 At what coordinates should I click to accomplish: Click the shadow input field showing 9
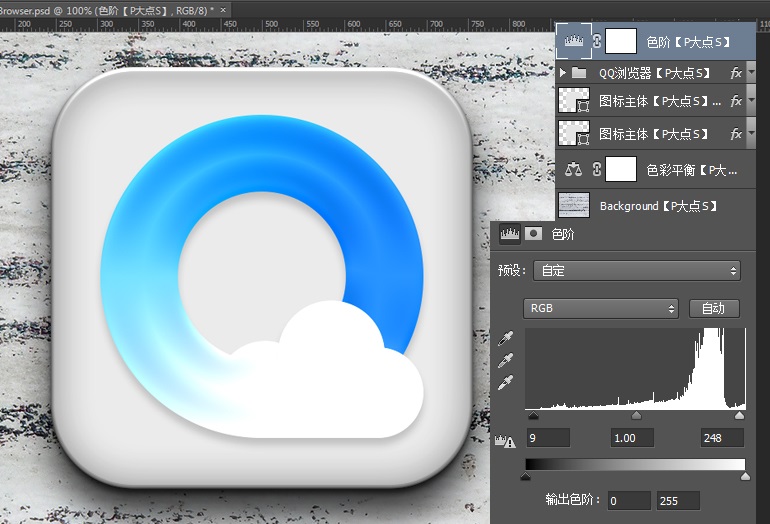(548, 438)
